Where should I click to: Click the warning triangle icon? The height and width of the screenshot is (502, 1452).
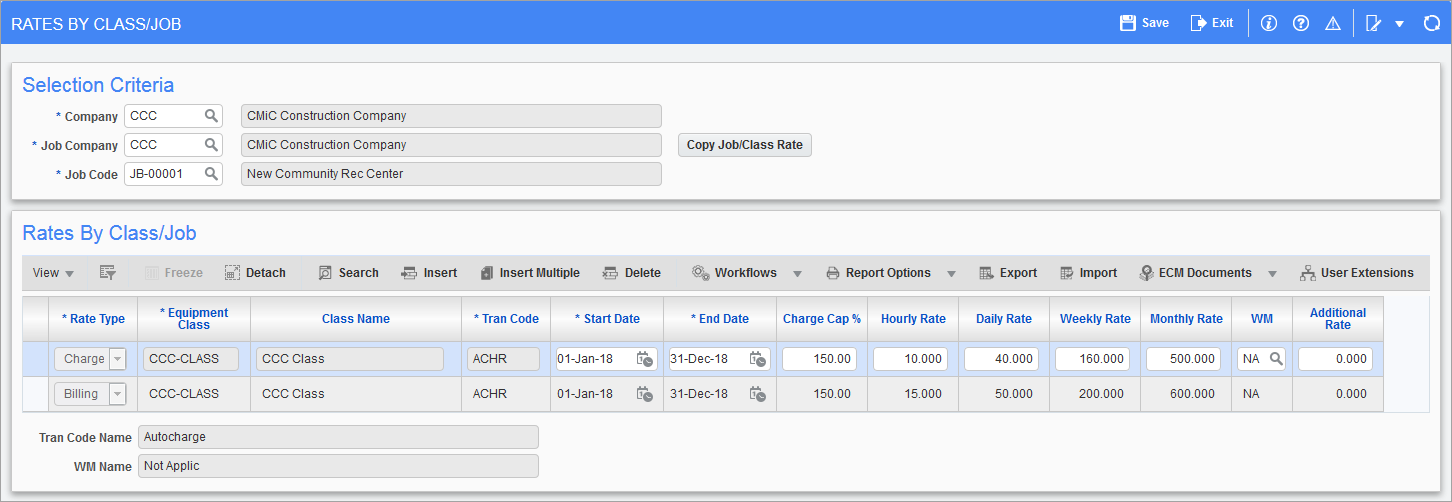tap(1332, 23)
